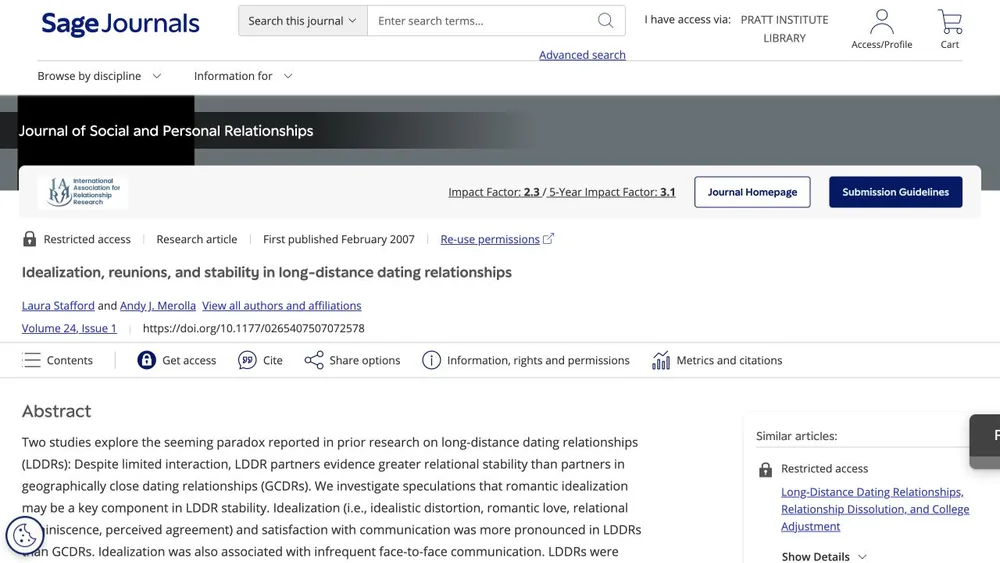This screenshot has height=563, width=1000.
Task: Click Information, rights and permissions label
Action: coord(538,360)
